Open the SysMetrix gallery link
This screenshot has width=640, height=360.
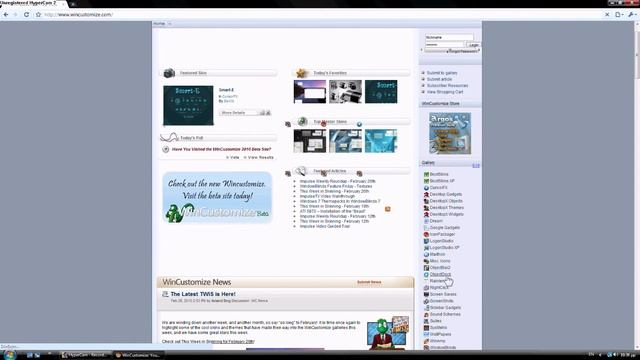click(x=438, y=327)
